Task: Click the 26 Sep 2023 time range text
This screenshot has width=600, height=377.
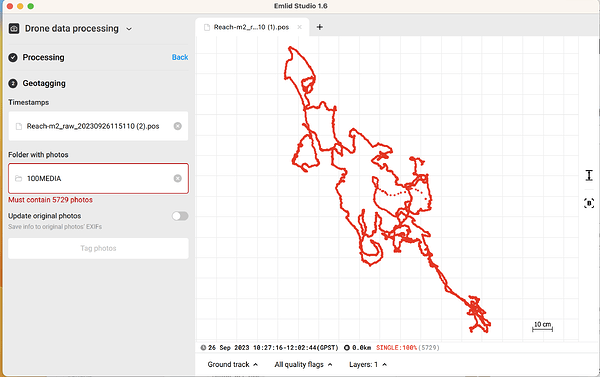Action: tap(274, 348)
